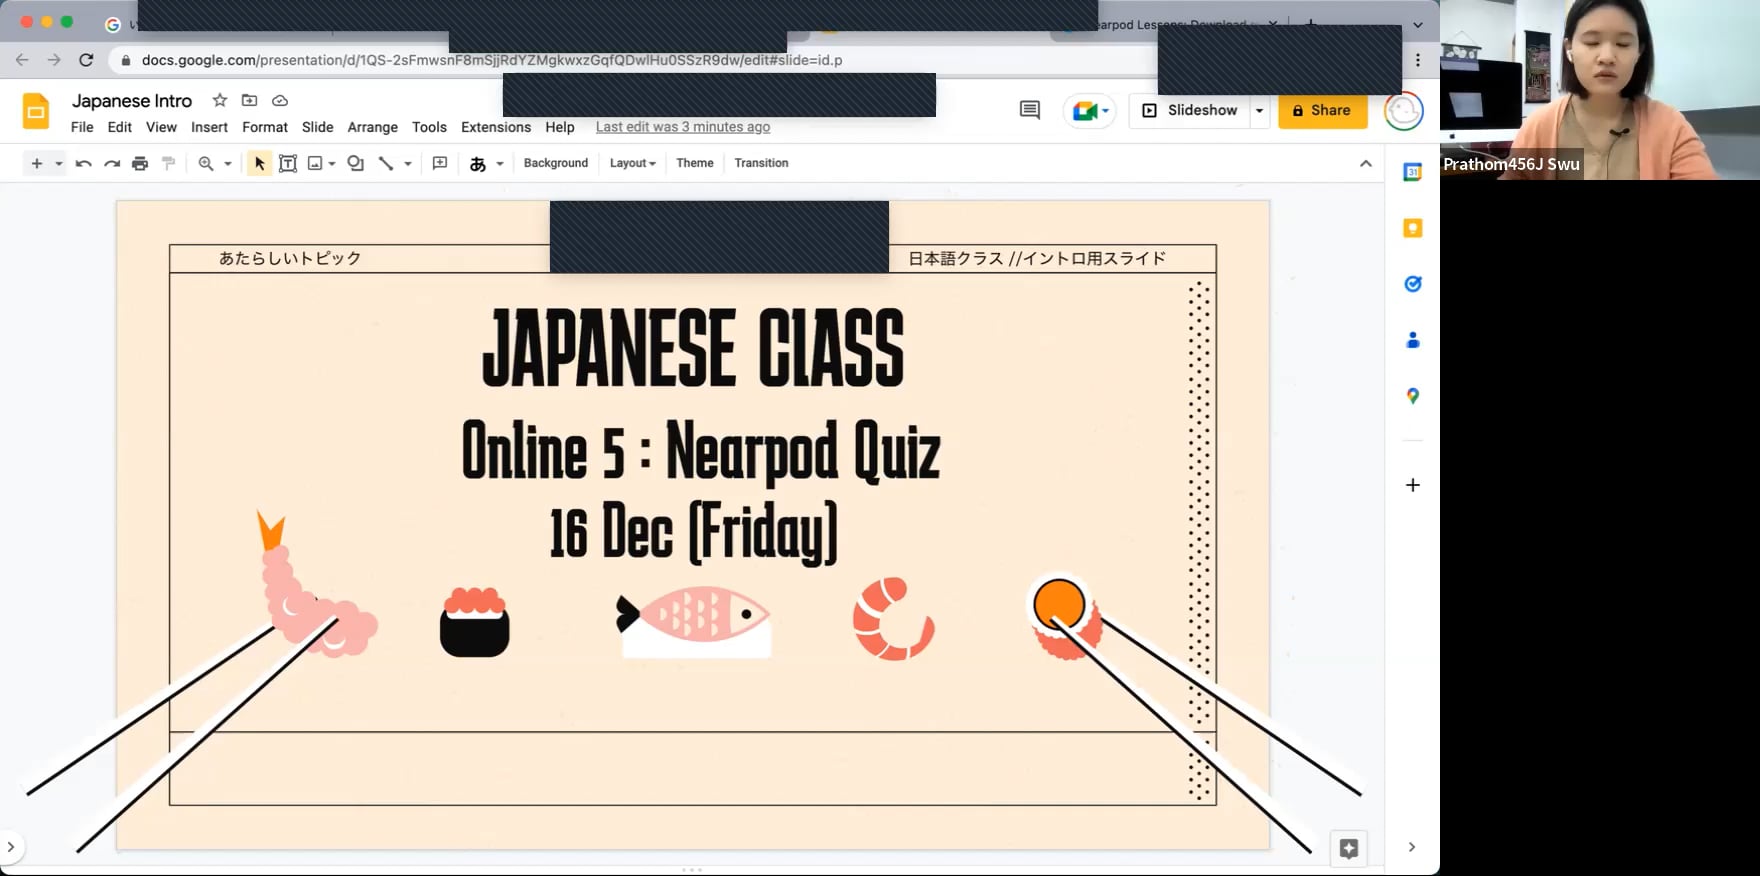
Task: Select the 'Online 5 : Nearpod Quiz' text
Action: pyautogui.click(x=700, y=451)
